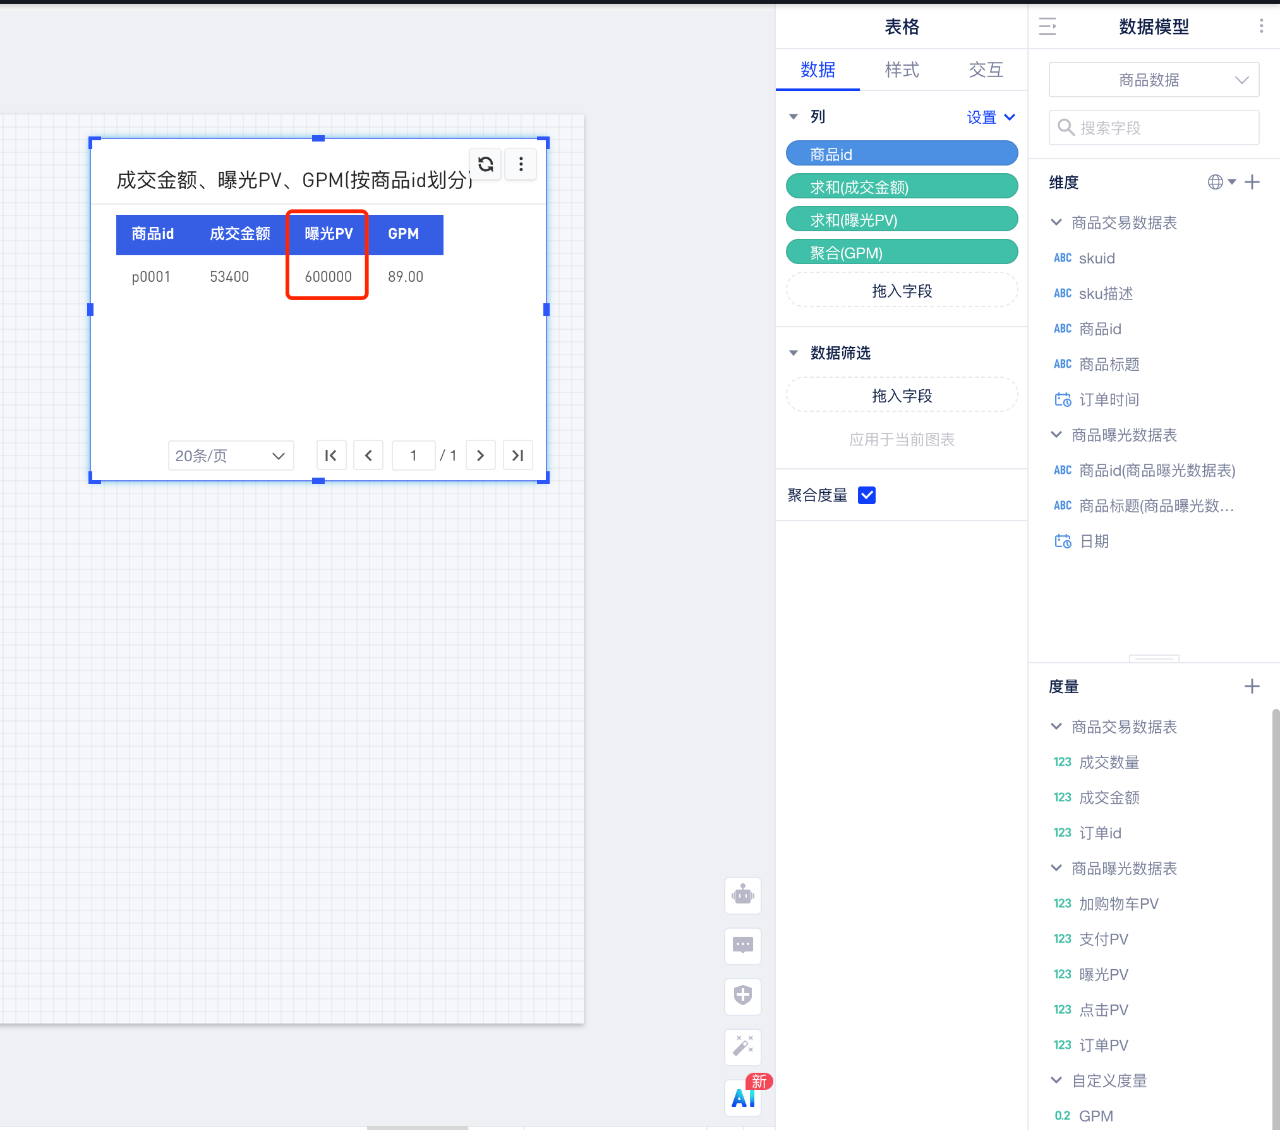The image size is (1280, 1130).
Task: Collapse the data model panel icon
Action: 1048,27
